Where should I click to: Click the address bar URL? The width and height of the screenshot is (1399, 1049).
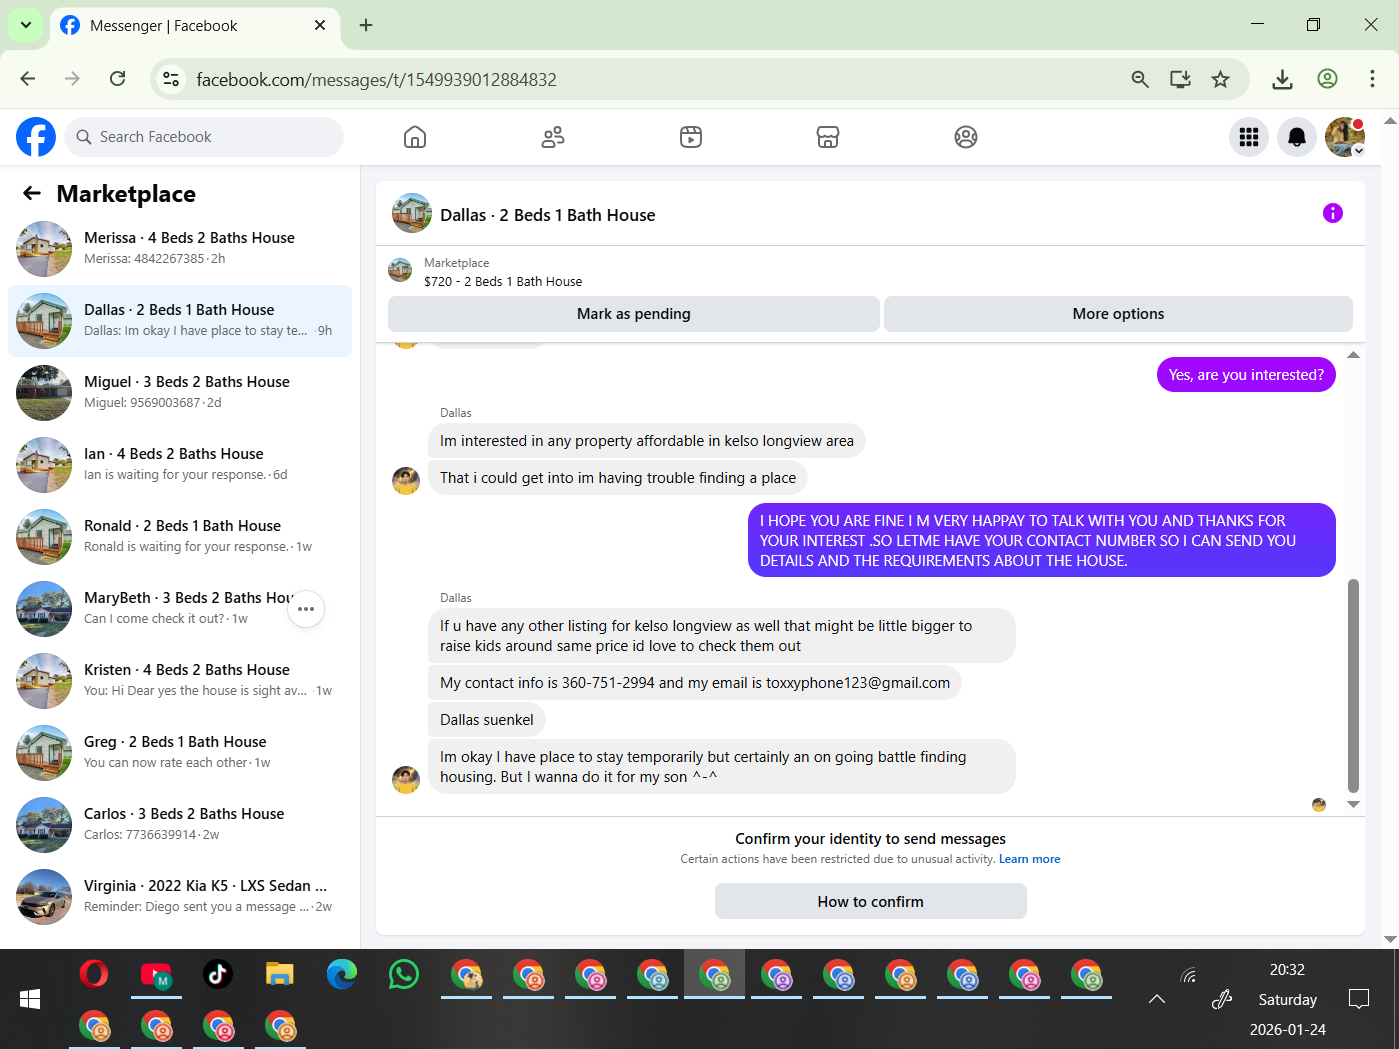click(376, 79)
